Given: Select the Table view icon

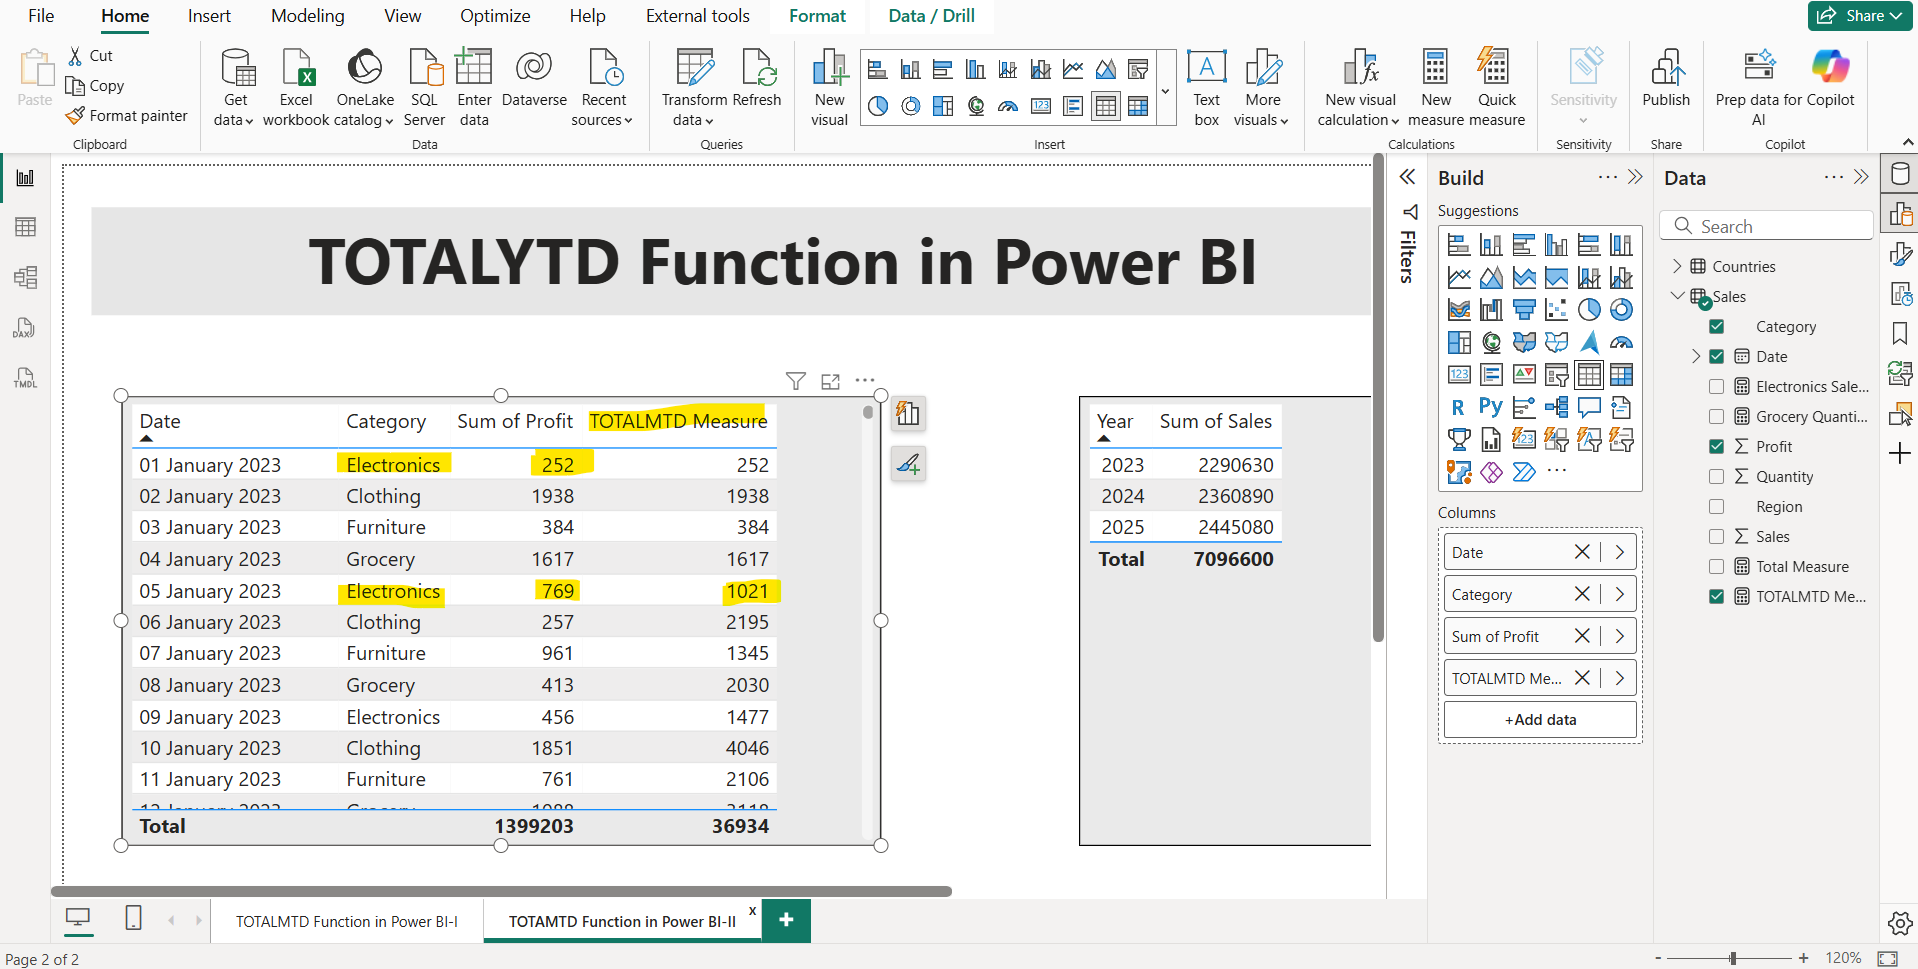Looking at the screenshot, I should (x=24, y=227).
